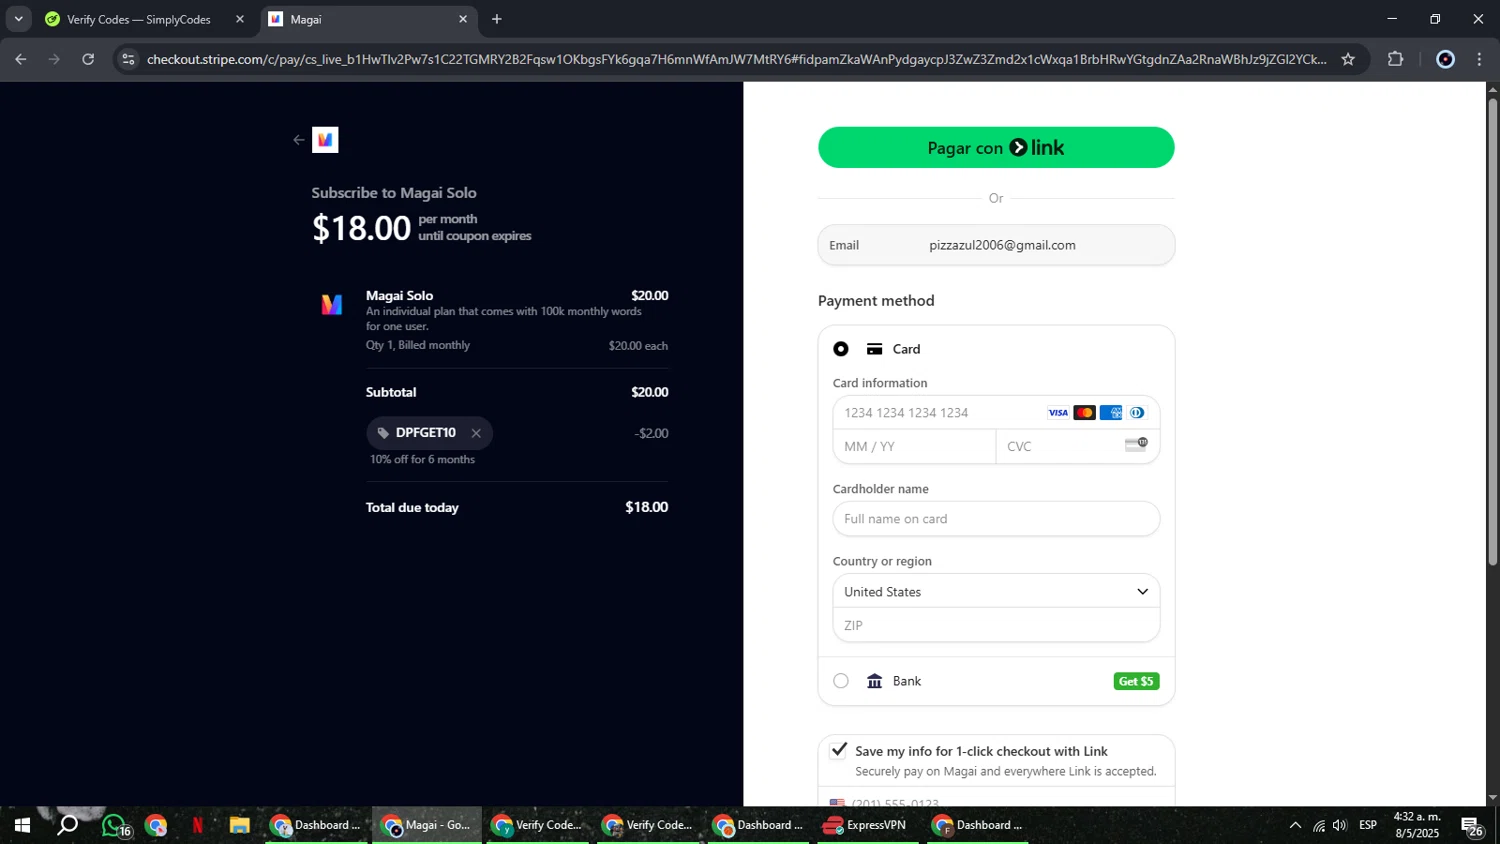
Task: Click the Get $5 badge
Action: pos(1136,681)
